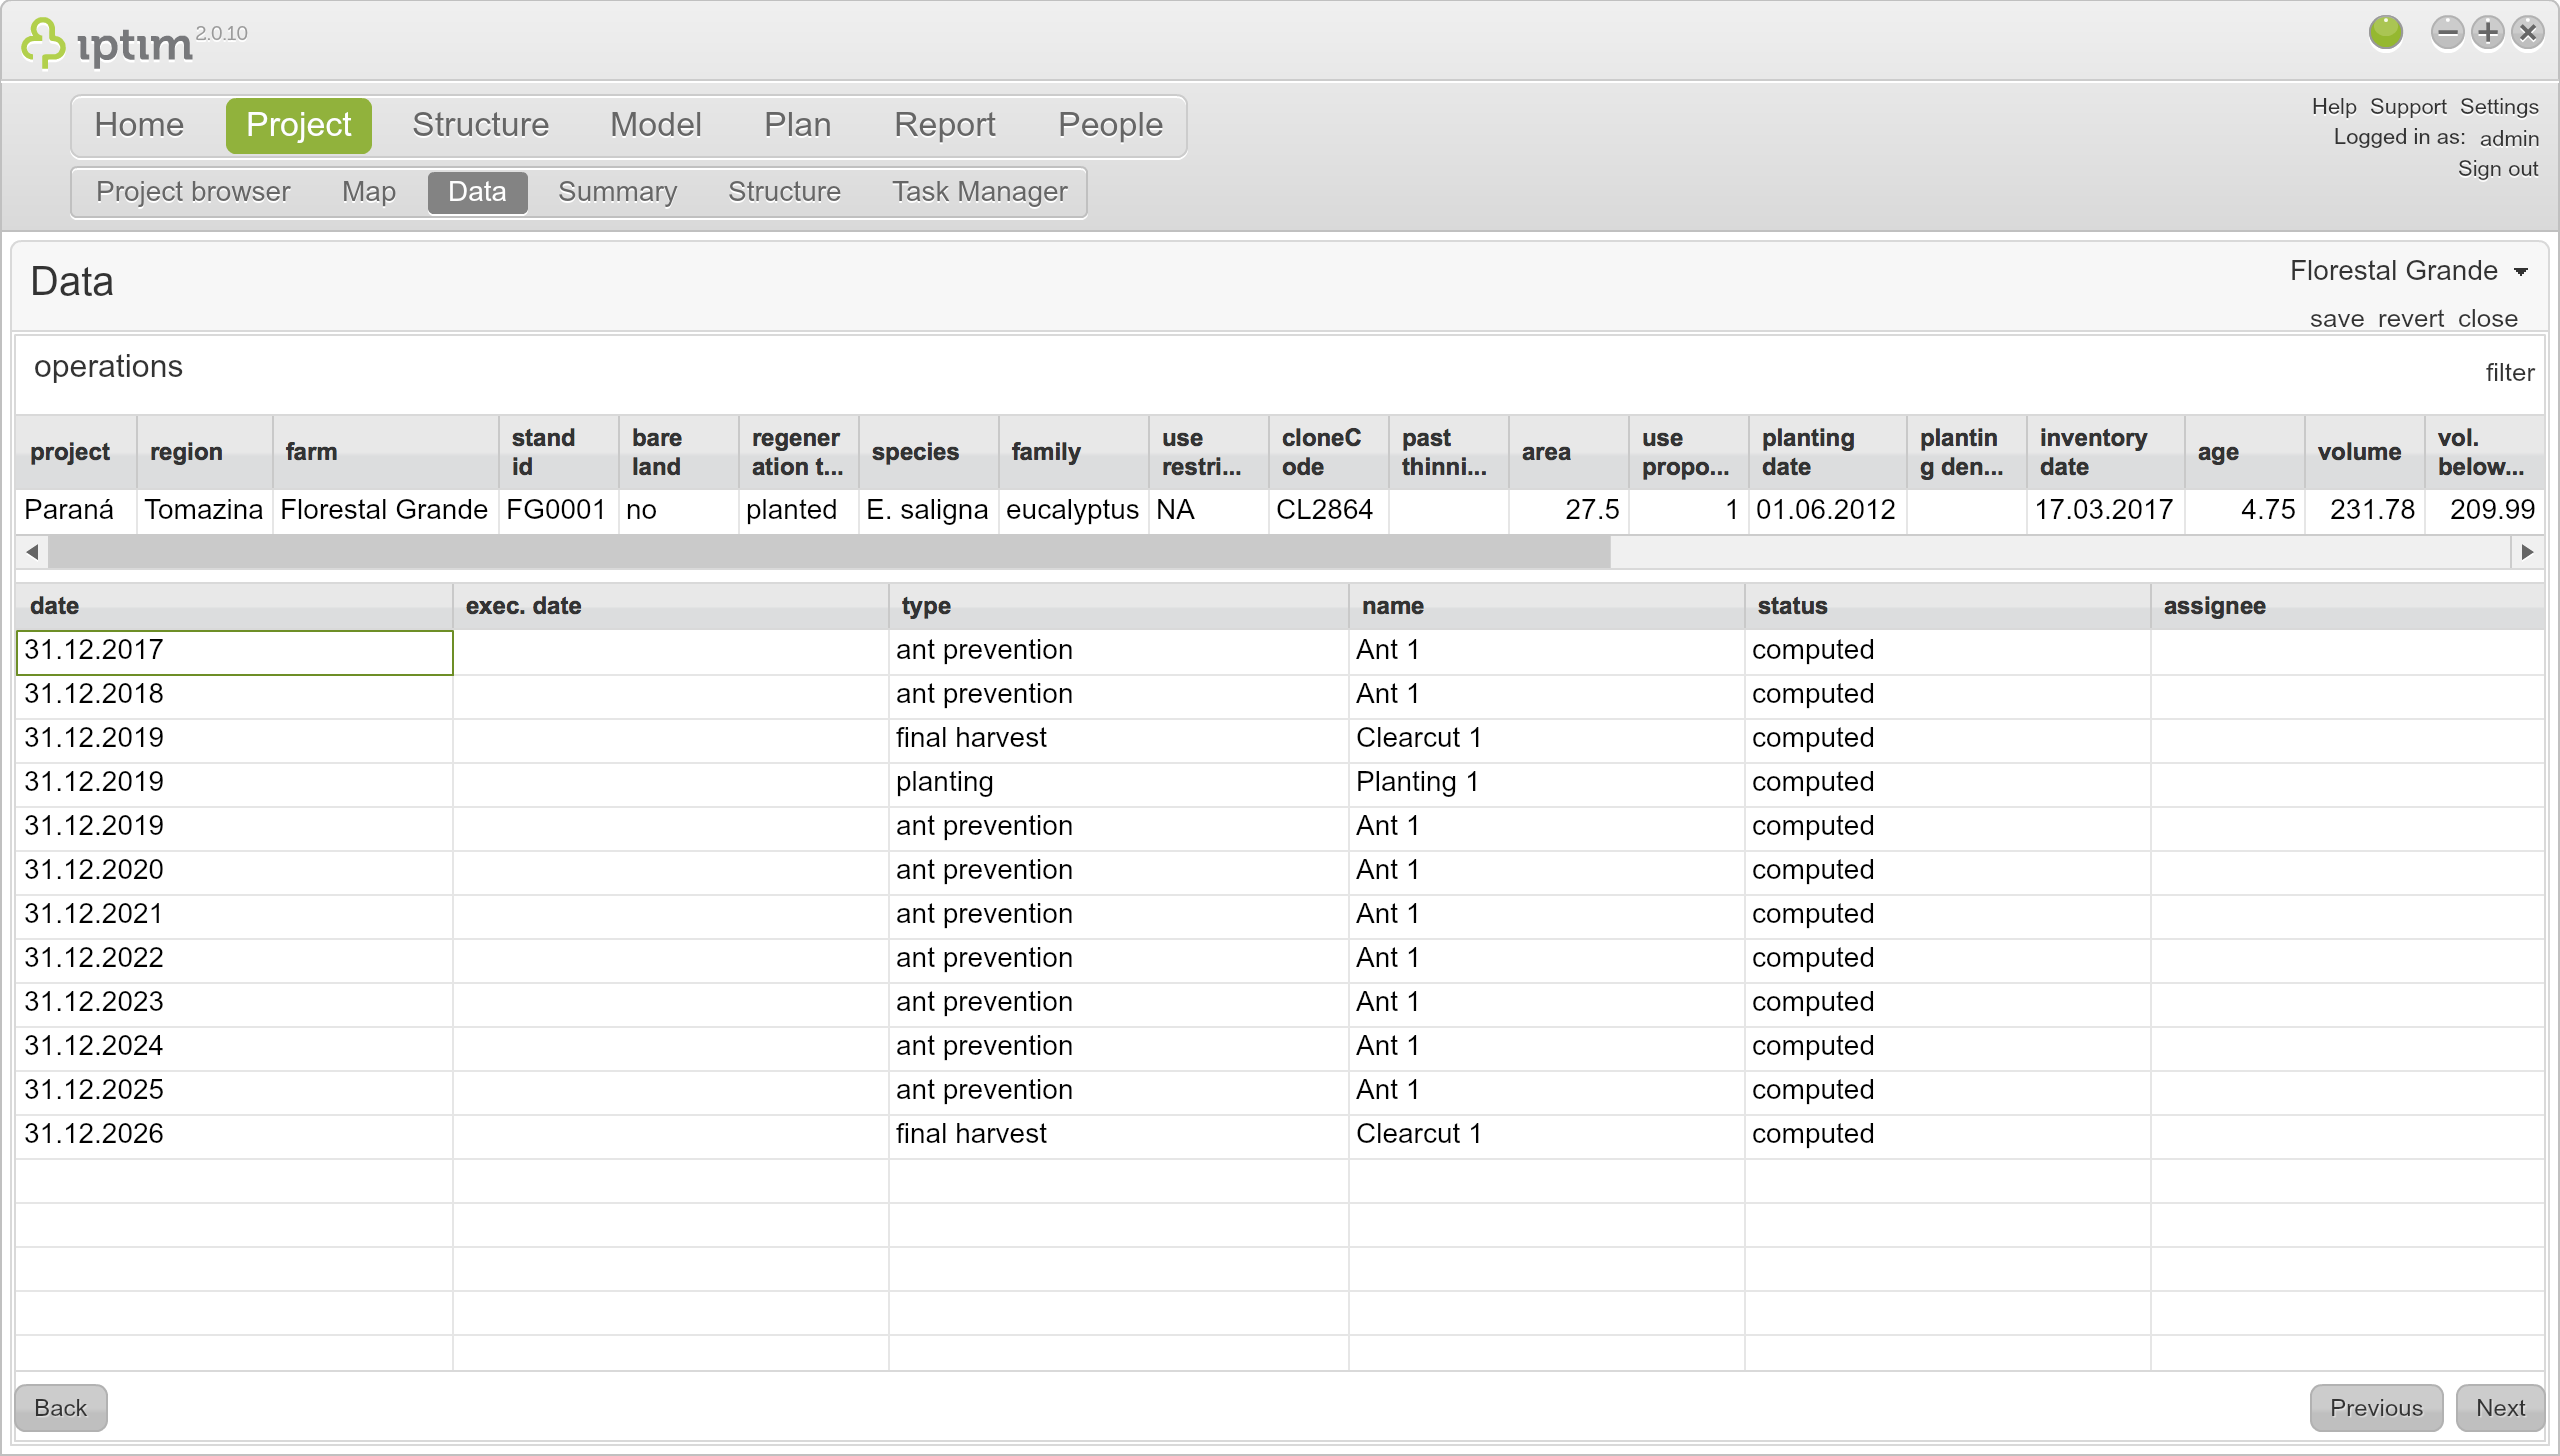Screen dimensions: 2560x1456
Task: Click the green status indicator circle
Action: point(2386,33)
